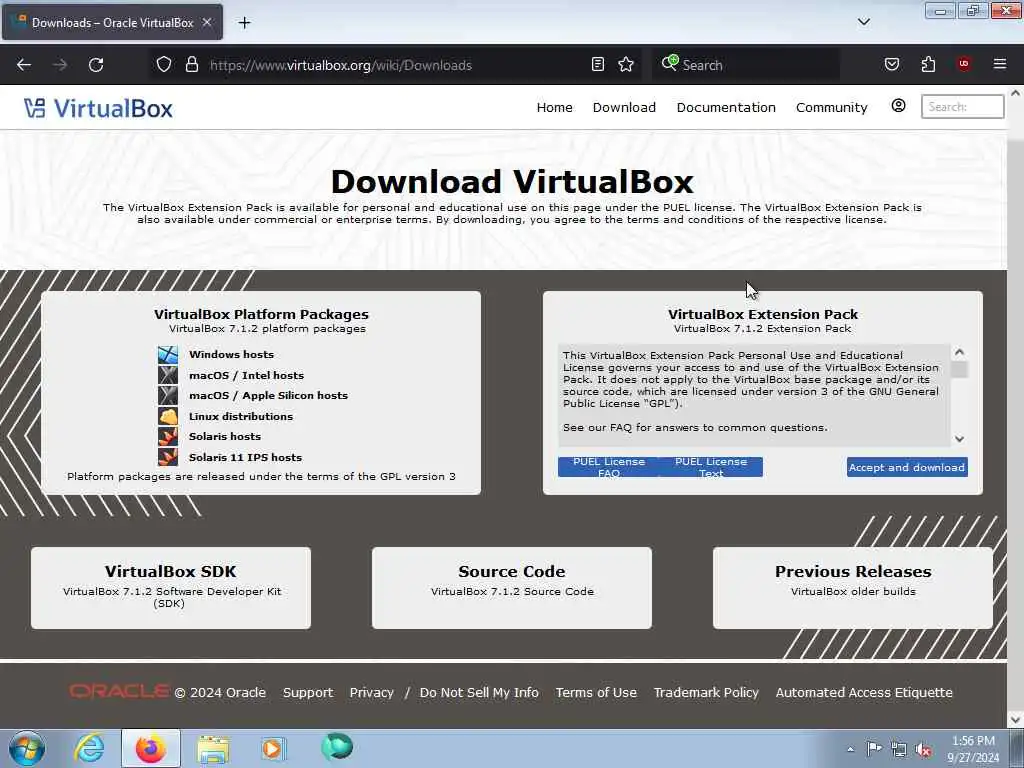Image resolution: width=1024 pixels, height=768 pixels.
Task: Show hidden tray icons arrow
Action: (x=850, y=749)
